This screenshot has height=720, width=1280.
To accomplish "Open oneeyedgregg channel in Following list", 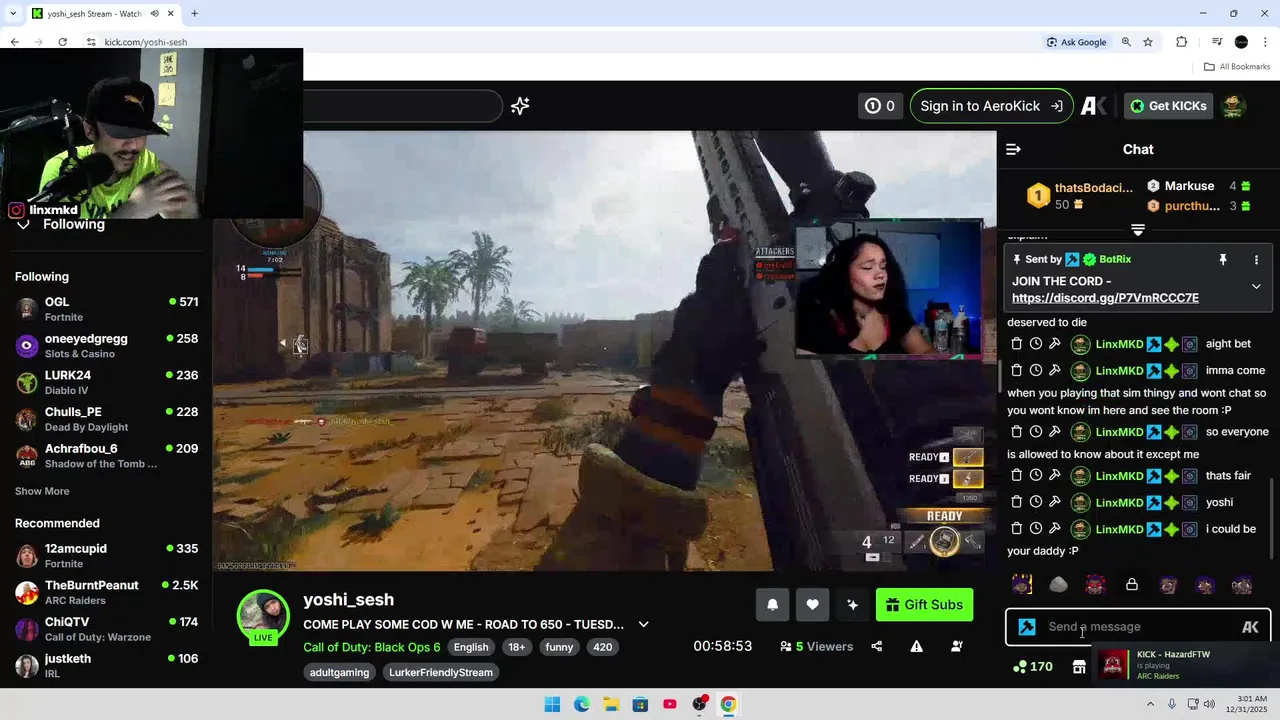I will point(106,346).
